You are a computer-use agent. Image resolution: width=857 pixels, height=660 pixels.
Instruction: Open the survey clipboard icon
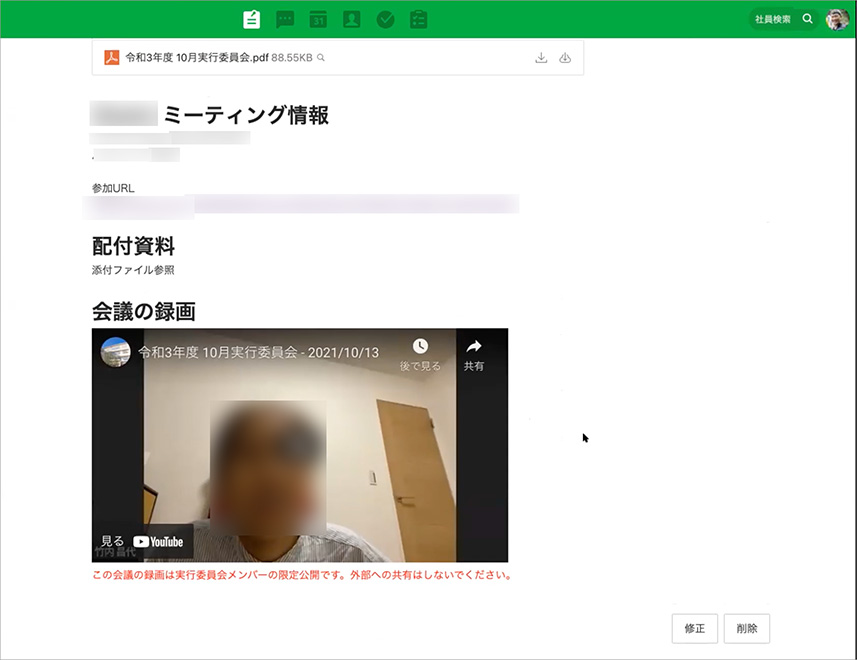(418, 19)
